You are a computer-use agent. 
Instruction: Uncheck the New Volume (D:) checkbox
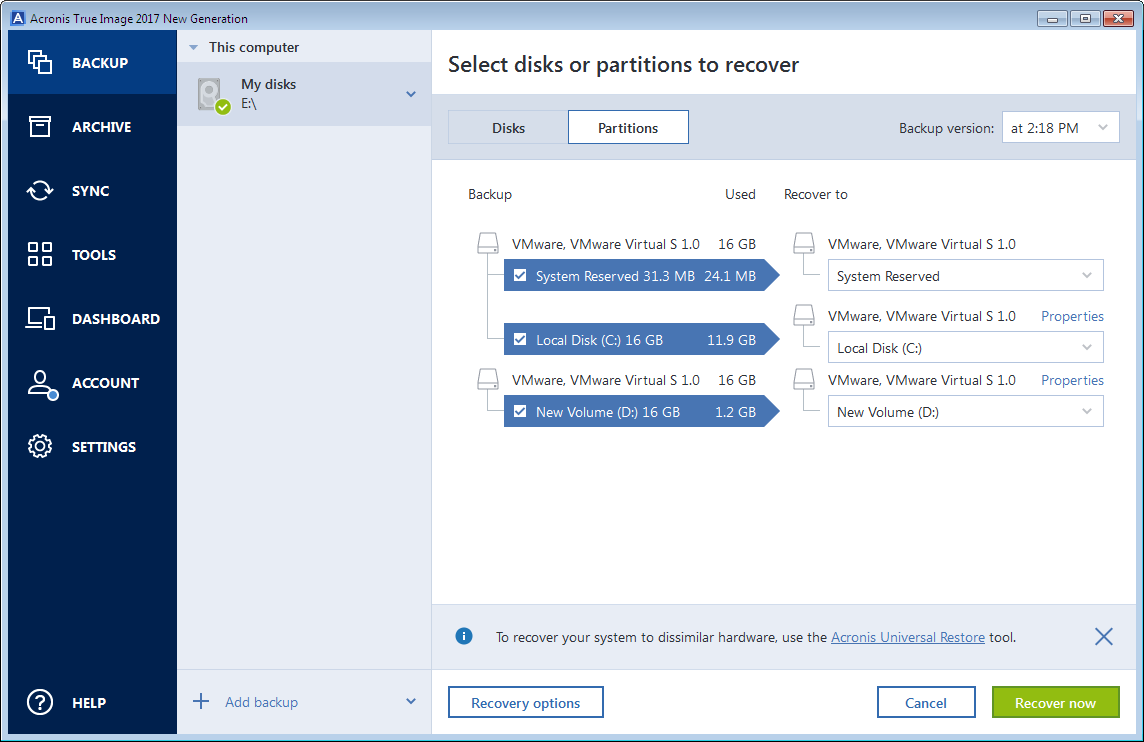520,412
